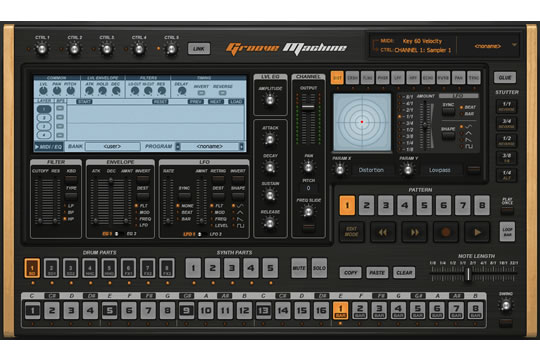The height and width of the screenshot is (360, 540).
Task: Click the LINK button
Action: (x=199, y=49)
